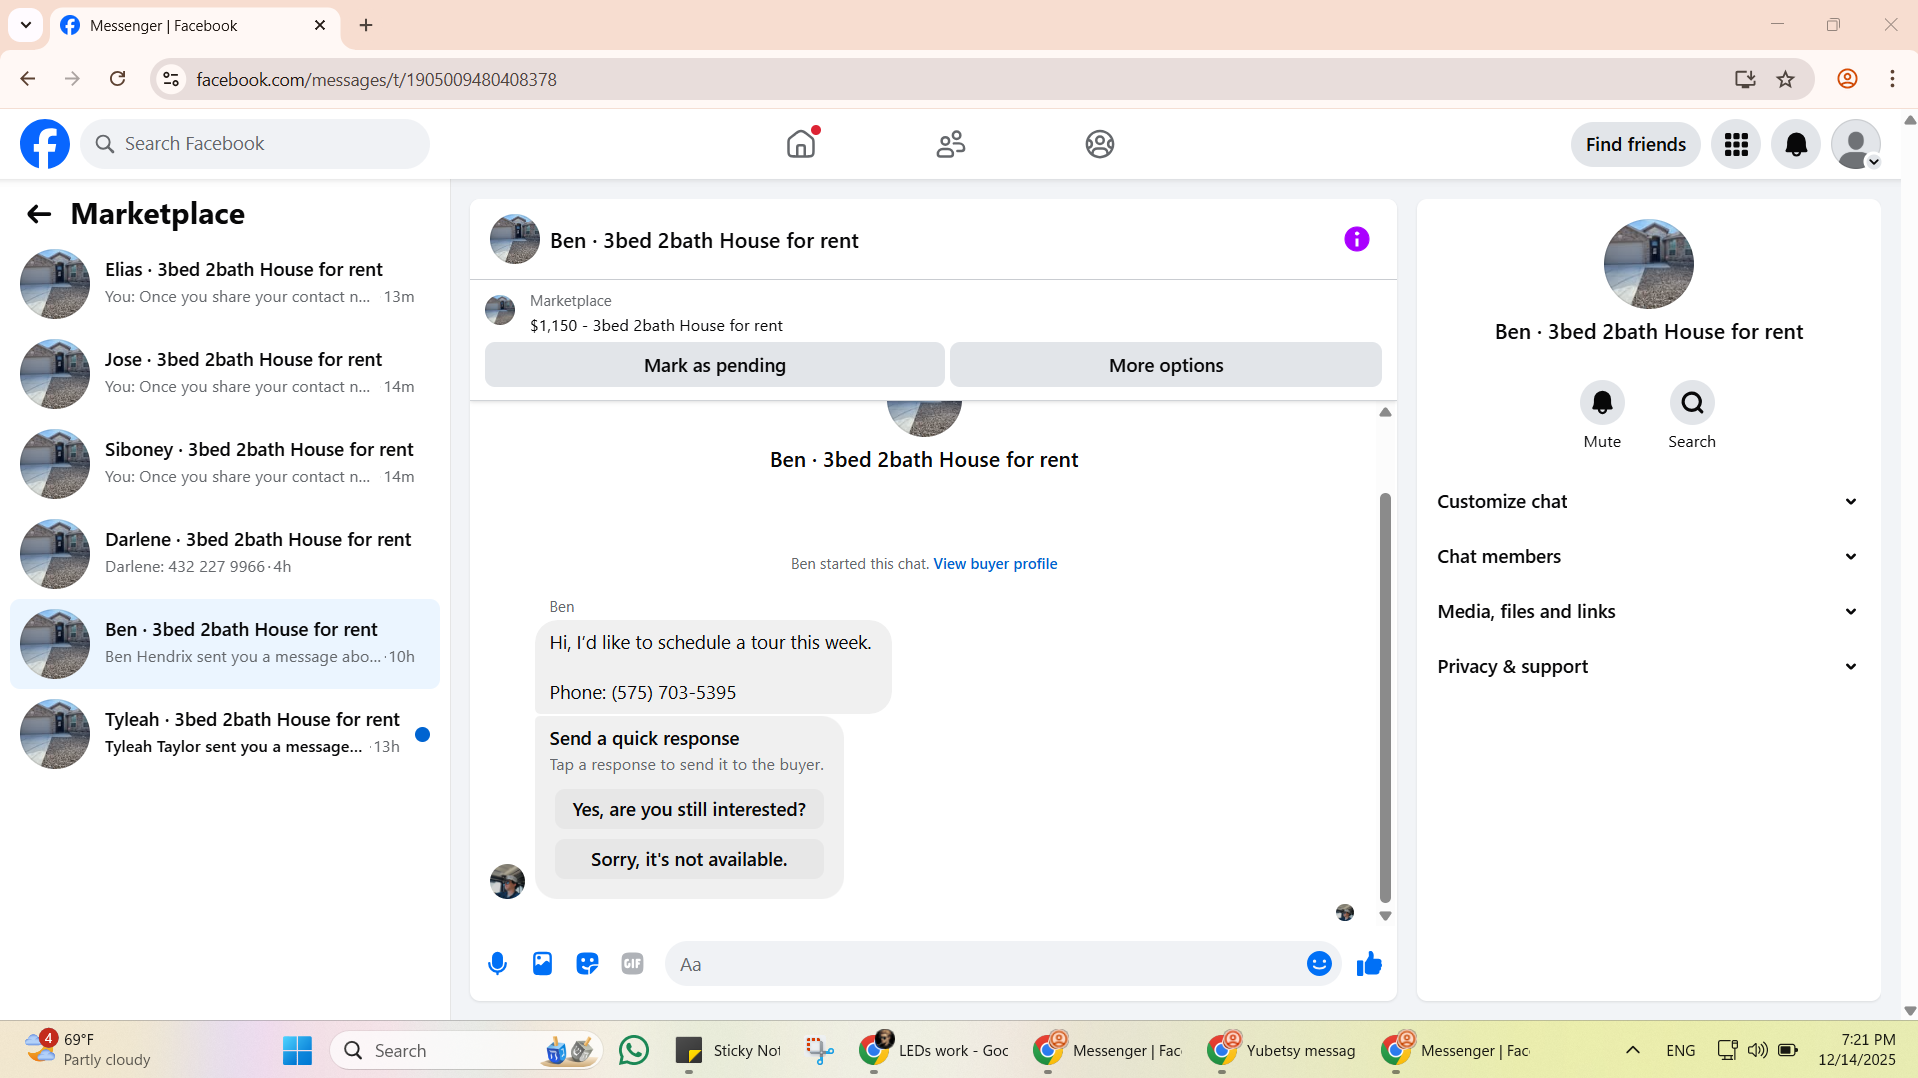The width and height of the screenshot is (1918, 1078).
Task: Send 'Sorry, it's not available.' response
Action: [x=689, y=859]
